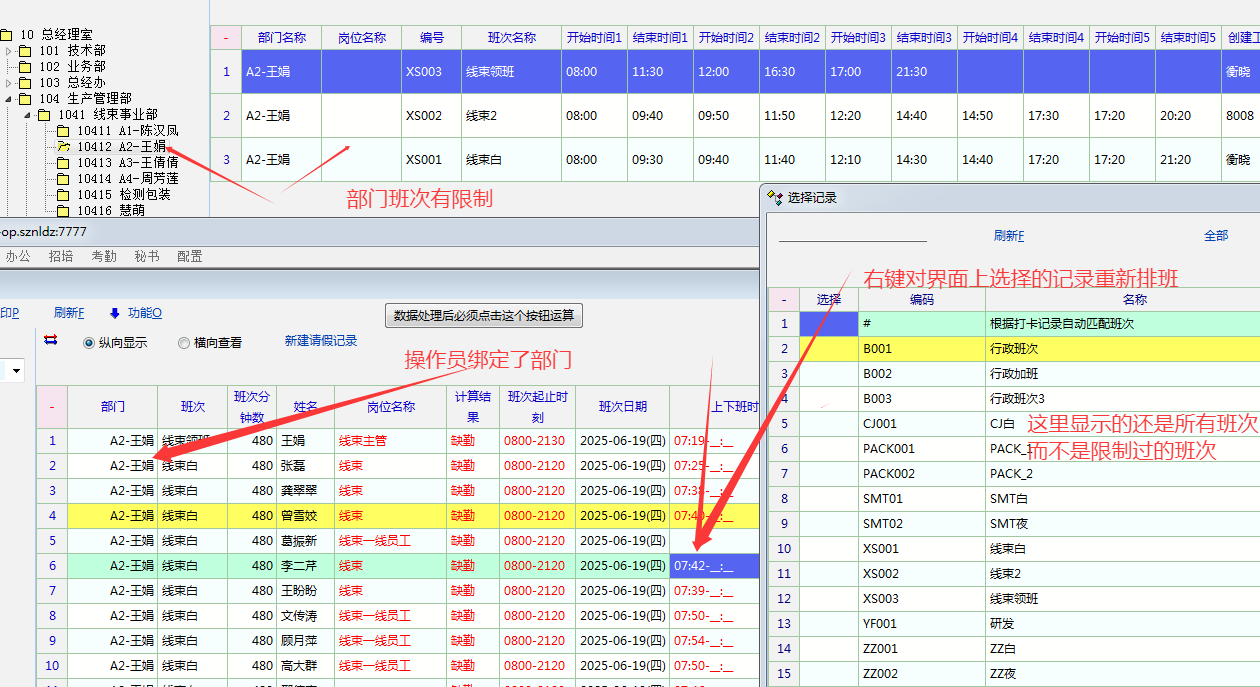Click the highlighted blue 选择 cell in row 1
The image size is (1260, 687).
(828, 324)
